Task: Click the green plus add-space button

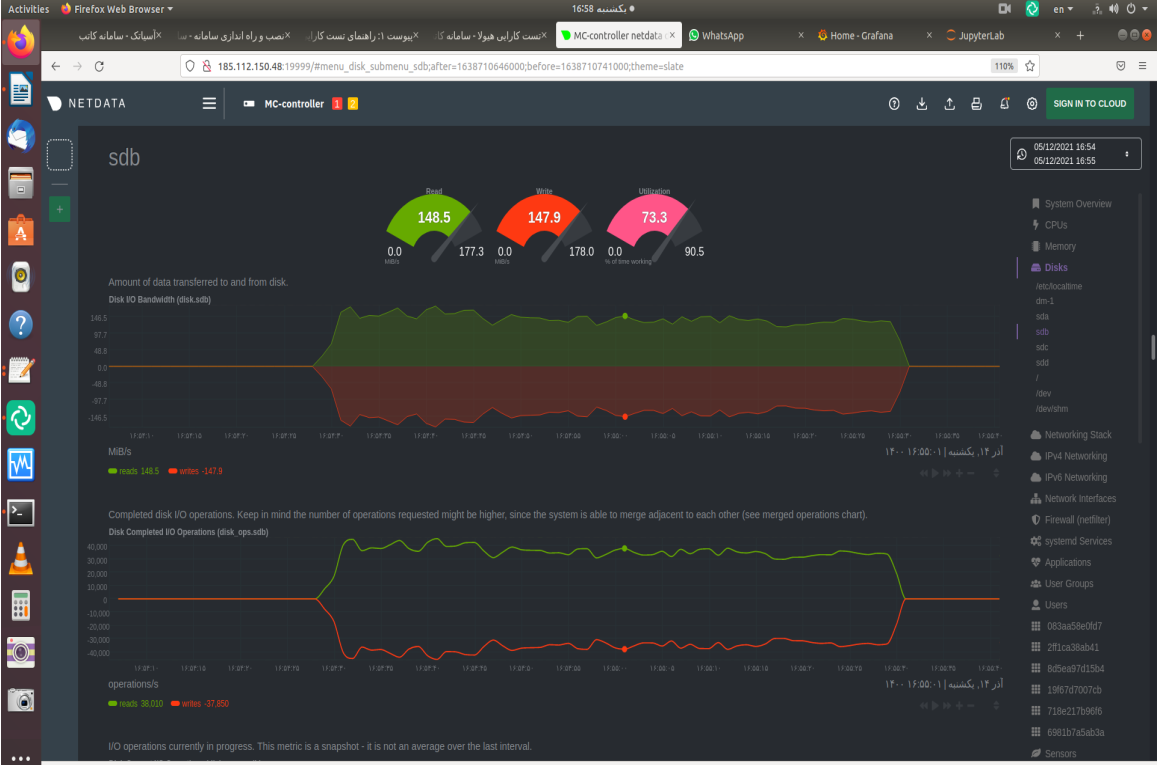Action: pos(60,209)
